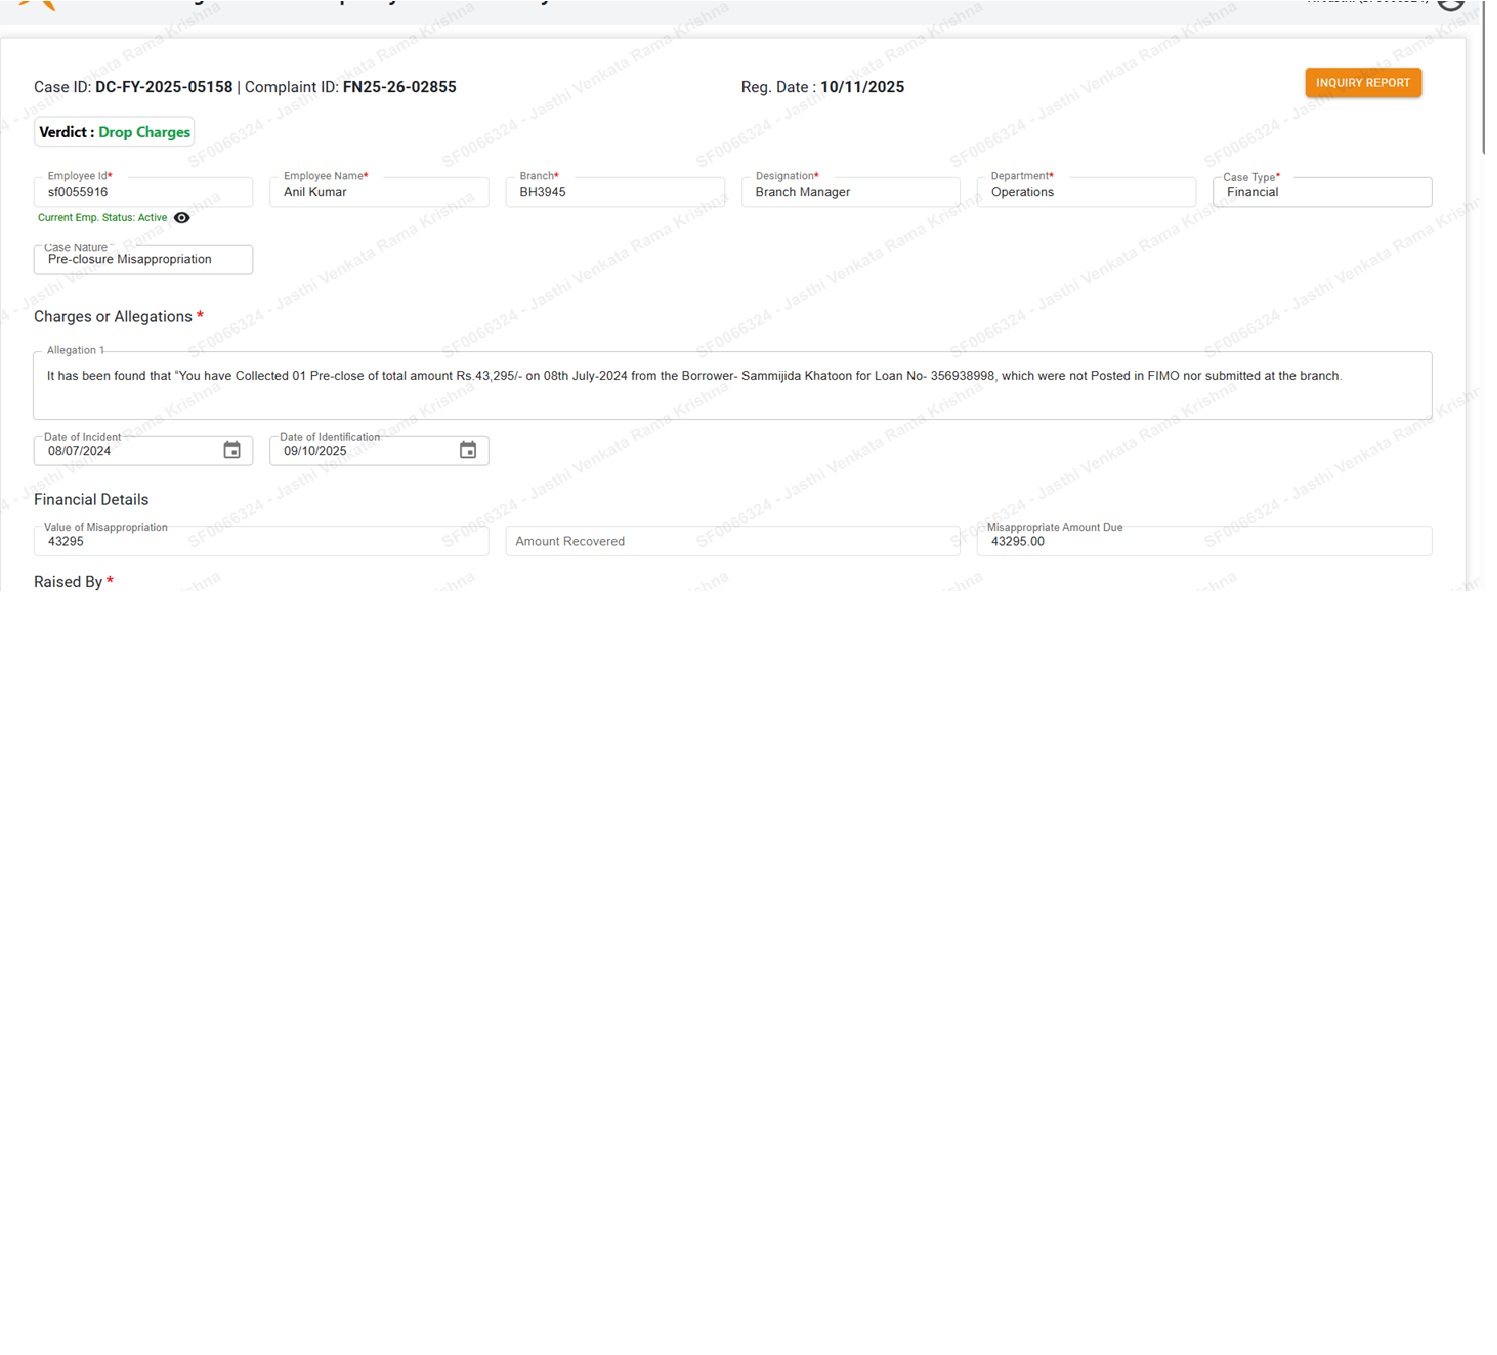Open the INQUIRY REPORT button
The width and height of the screenshot is (1497, 1355).
(1362, 83)
